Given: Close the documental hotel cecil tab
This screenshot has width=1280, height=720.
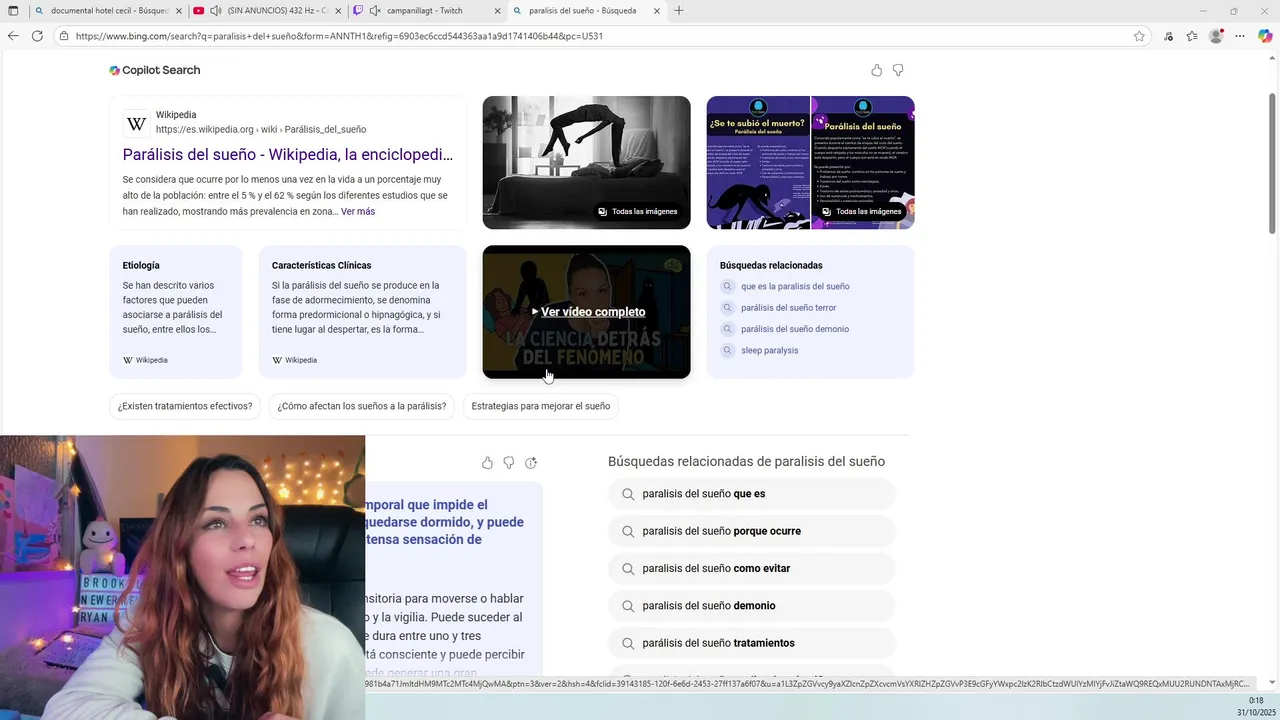Looking at the screenshot, I should [179, 11].
